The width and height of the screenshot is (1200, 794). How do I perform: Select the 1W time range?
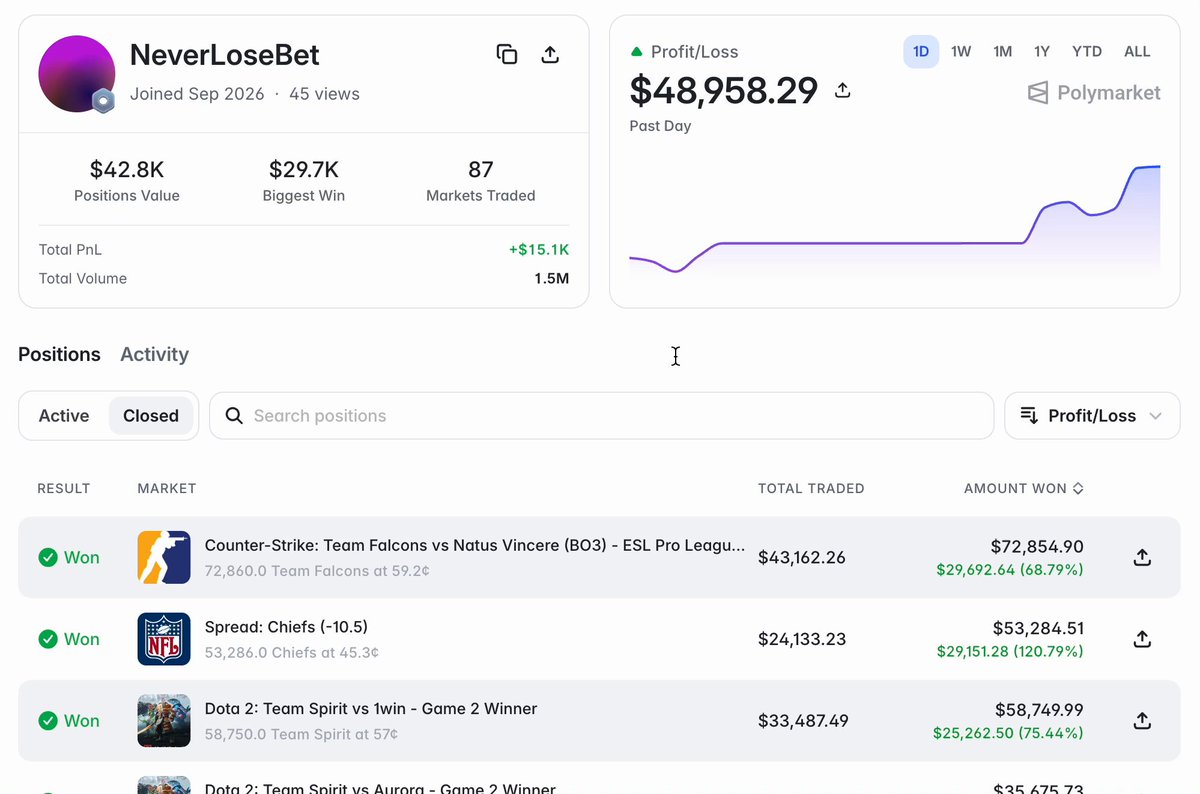pos(961,52)
